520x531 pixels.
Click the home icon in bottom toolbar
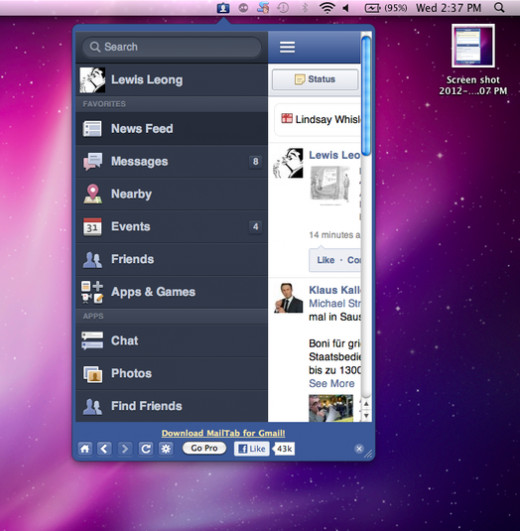coord(85,449)
